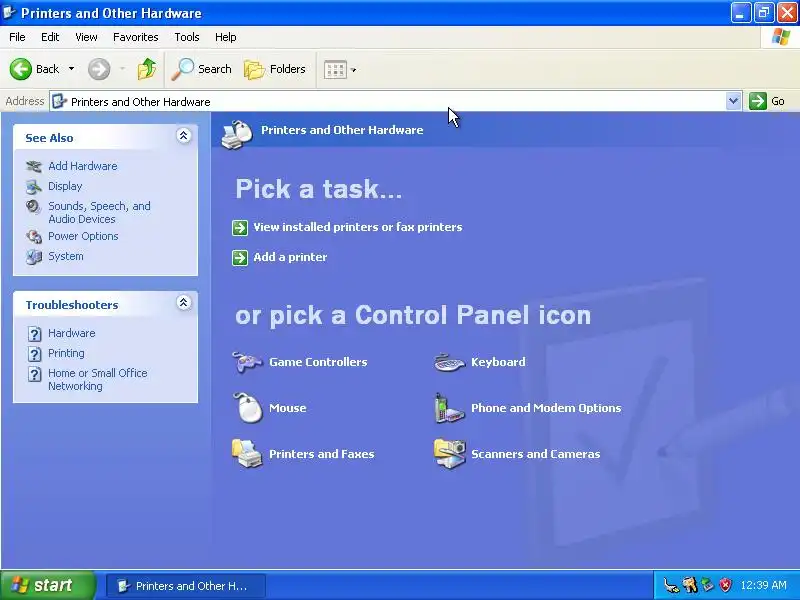This screenshot has width=800, height=600.
Task: Open the Keyboard control panel label
Action: coord(498,362)
